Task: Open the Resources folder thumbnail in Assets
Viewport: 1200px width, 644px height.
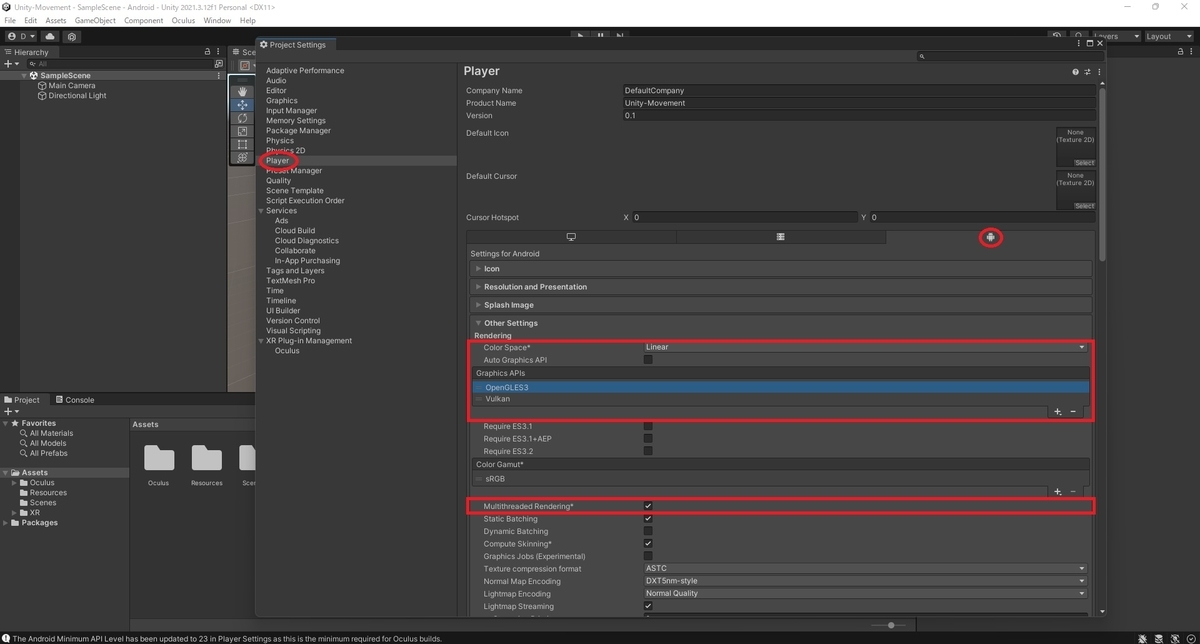Action: 207,459
